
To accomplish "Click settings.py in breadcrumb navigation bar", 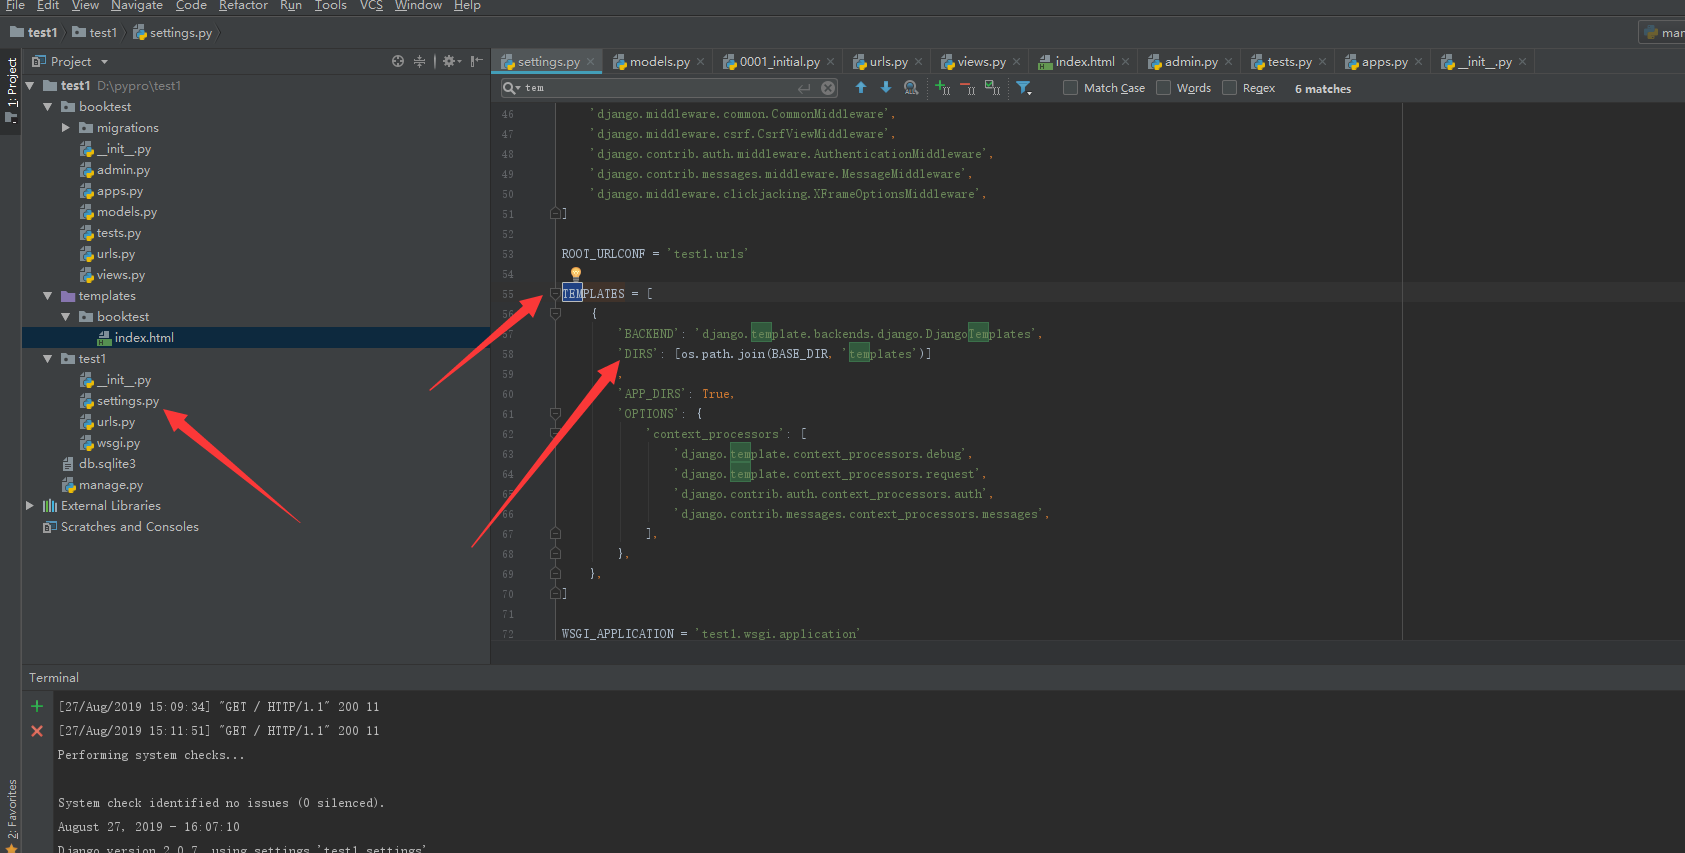I will pyautogui.click(x=173, y=33).
